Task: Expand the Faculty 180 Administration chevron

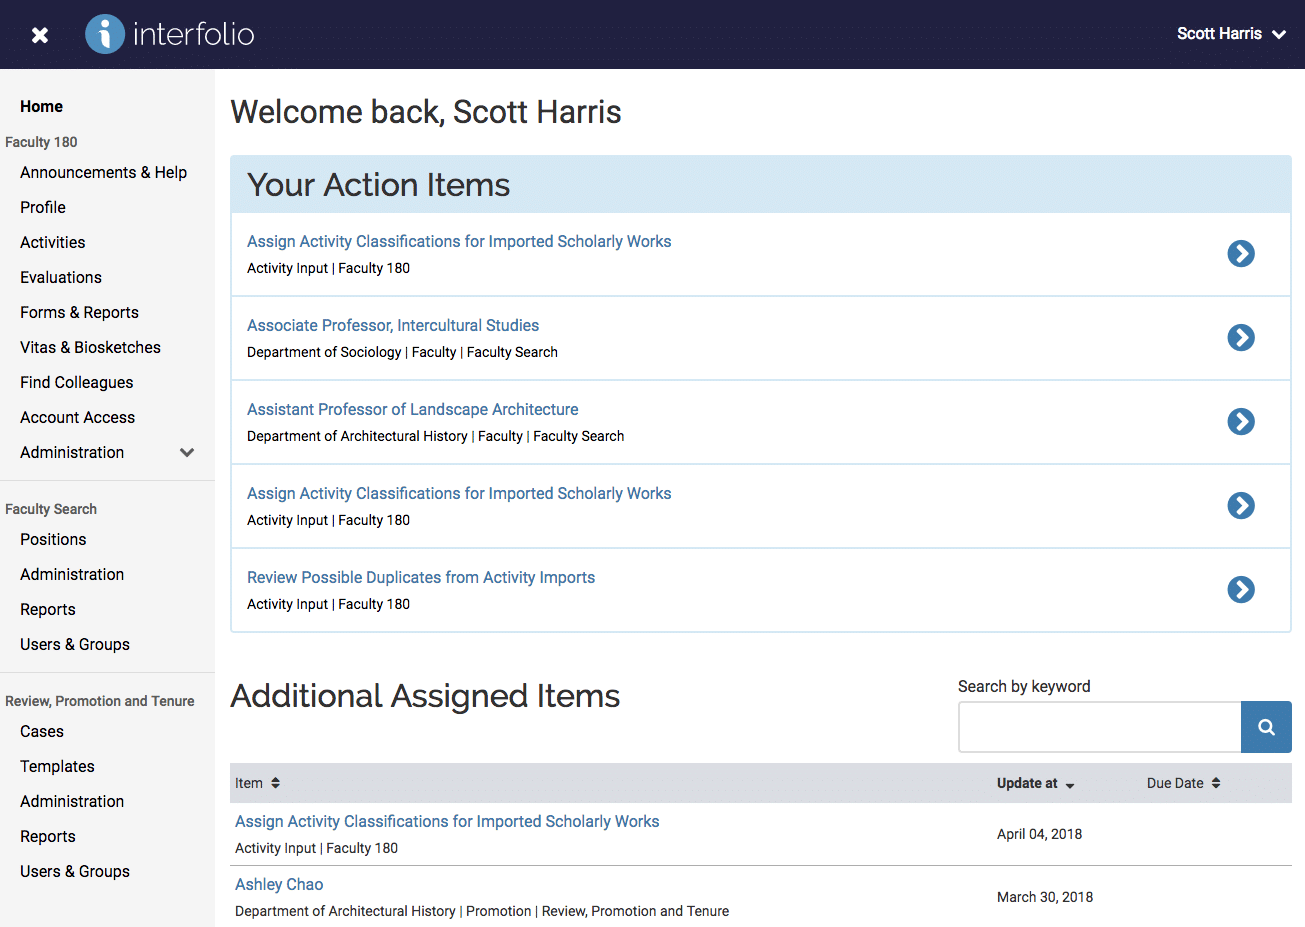Action: click(x=187, y=452)
